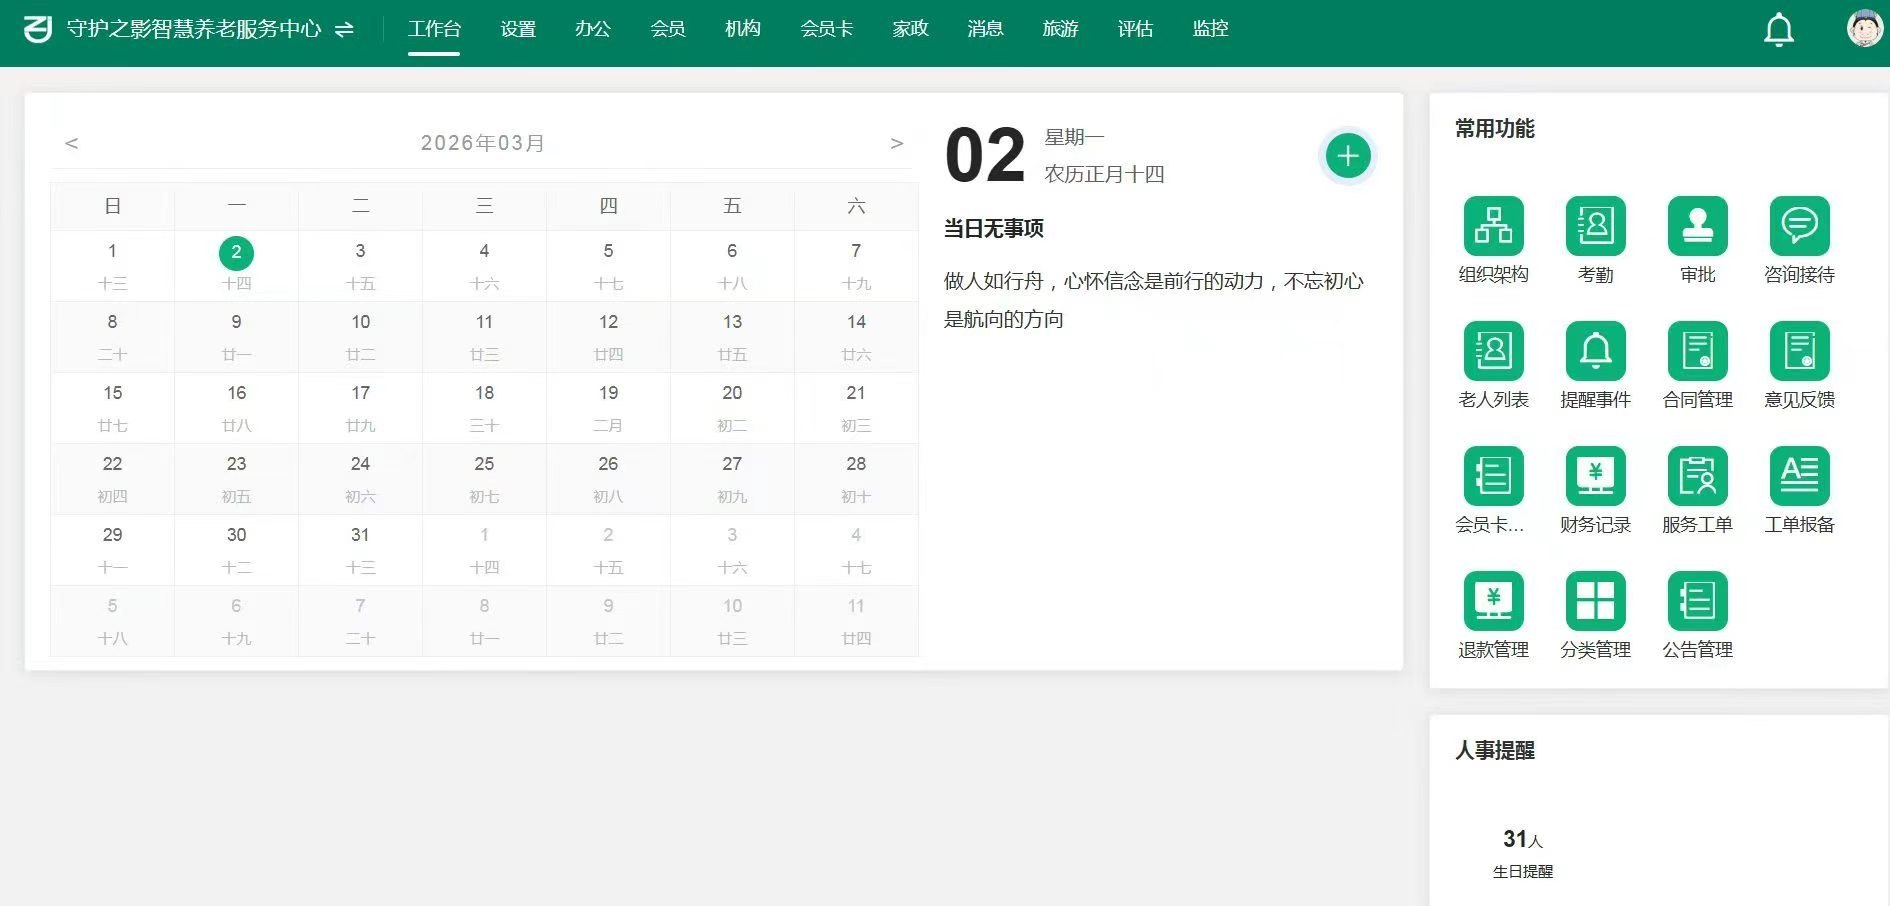
Task: Open the 会员卡 membership card icon
Action: pos(1493,476)
